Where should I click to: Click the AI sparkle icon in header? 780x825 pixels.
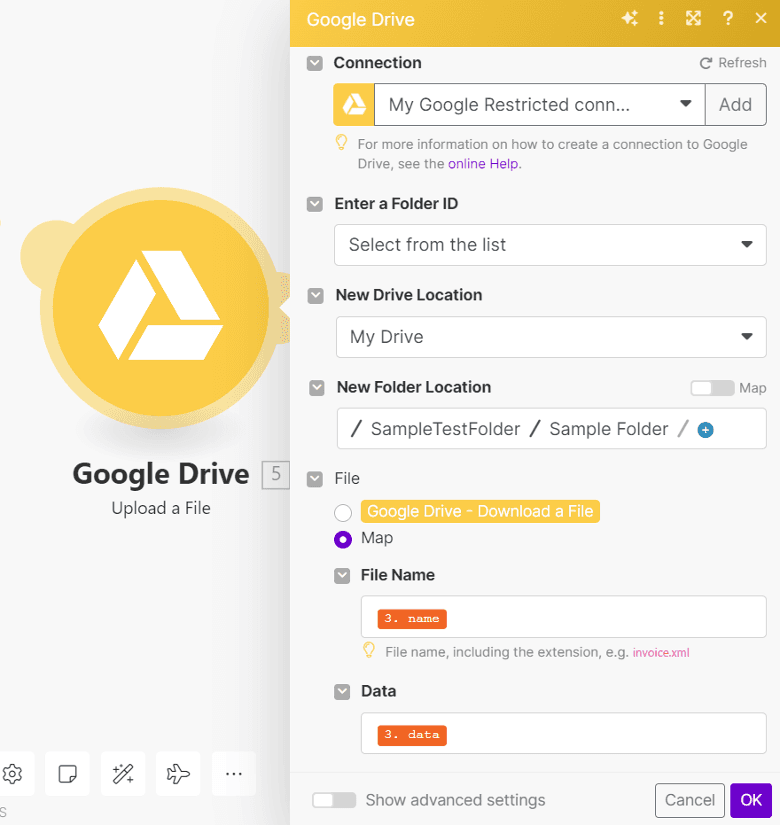(x=629, y=19)
